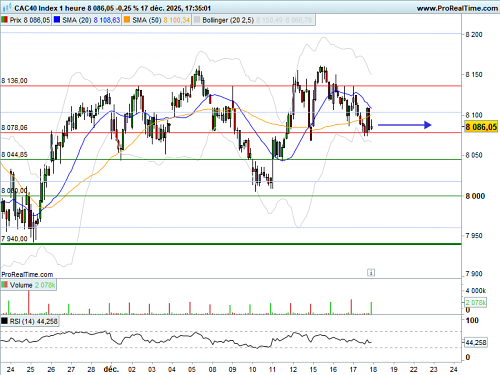
Task: Click the black RSI (14) legend square
Action: (x=5, y=321)
